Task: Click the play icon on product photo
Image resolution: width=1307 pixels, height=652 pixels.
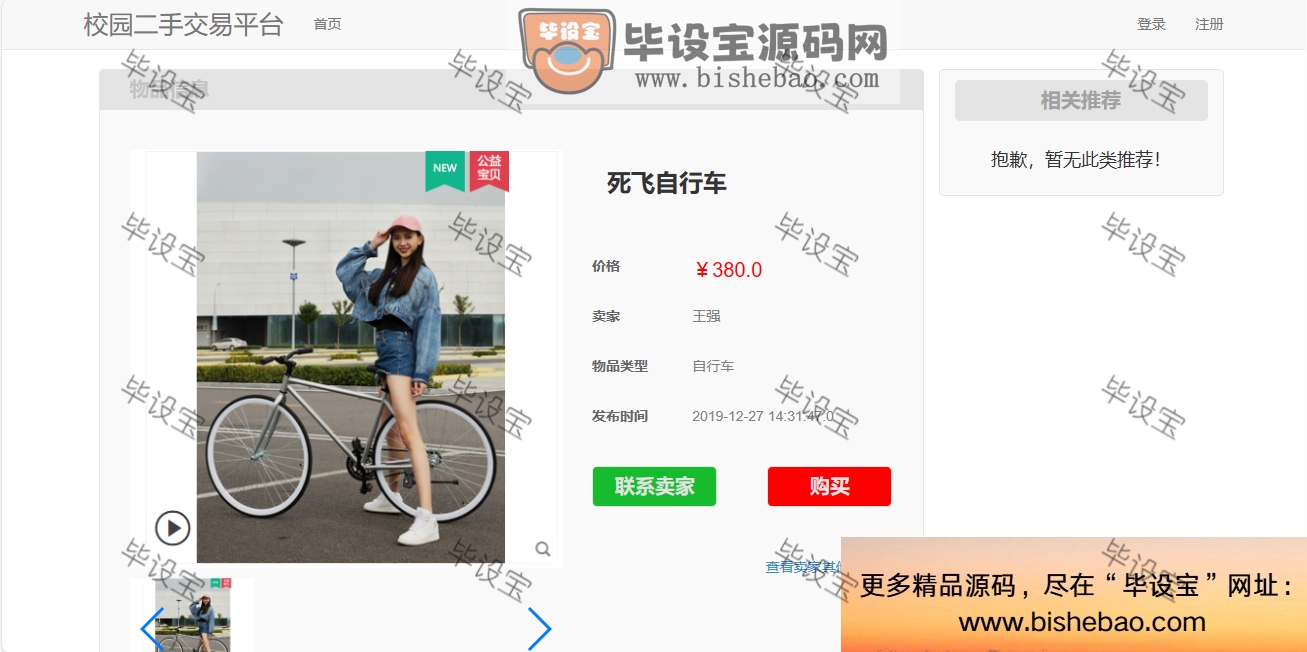Action: (172, 528)
